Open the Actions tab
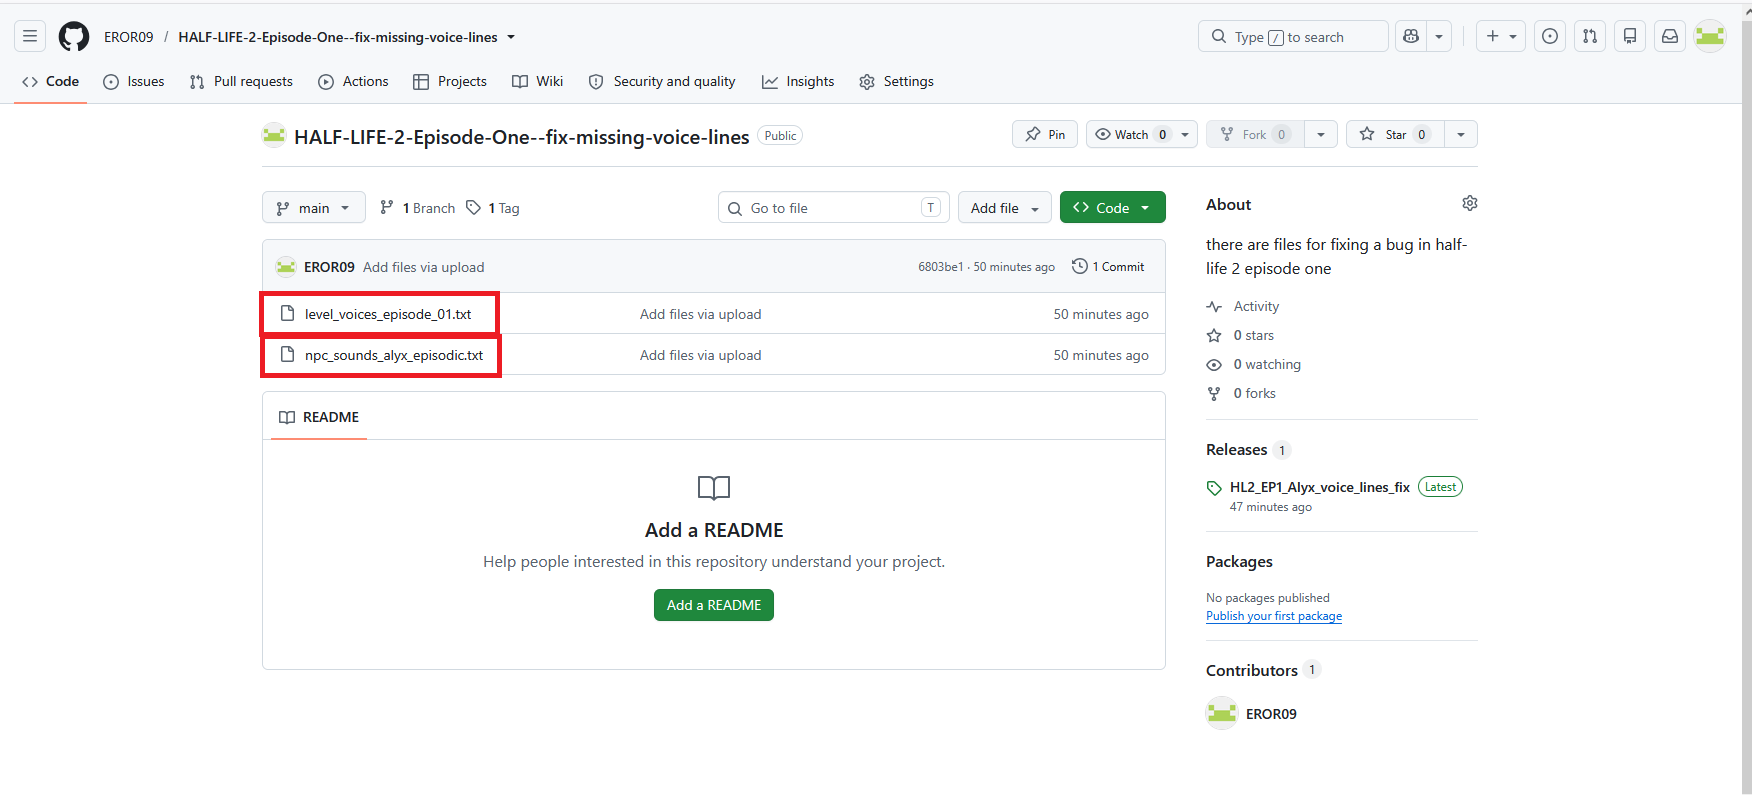This screenshot has width=1752, height=795. coord(353,82)
